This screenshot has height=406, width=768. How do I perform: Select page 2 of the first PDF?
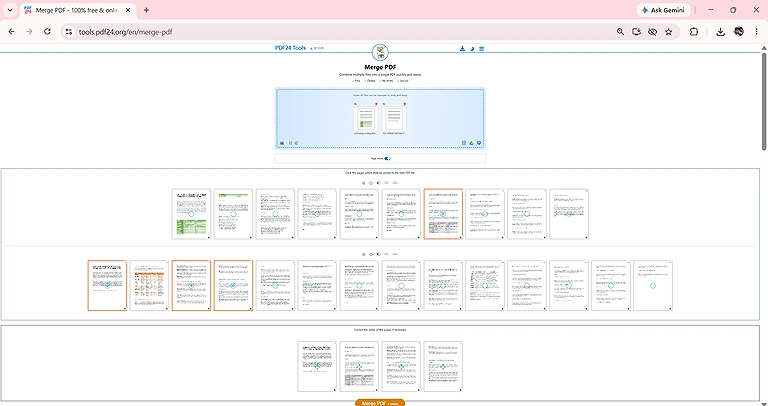click(x=233, y=214)
